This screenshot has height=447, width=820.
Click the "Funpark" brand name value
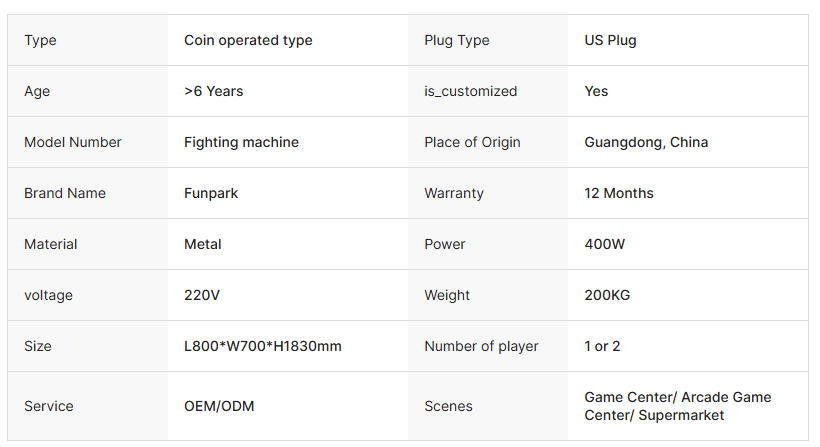click(211, 193)
